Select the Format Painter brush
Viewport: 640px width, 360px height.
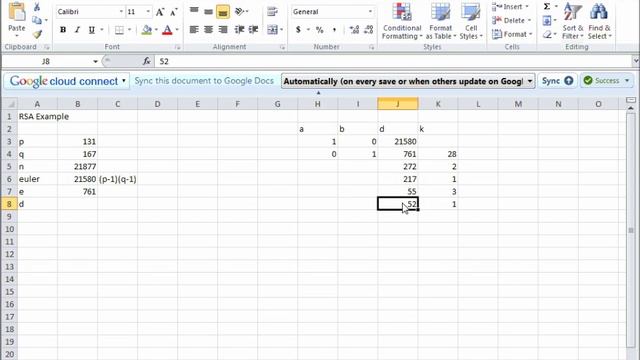[38, 34]
